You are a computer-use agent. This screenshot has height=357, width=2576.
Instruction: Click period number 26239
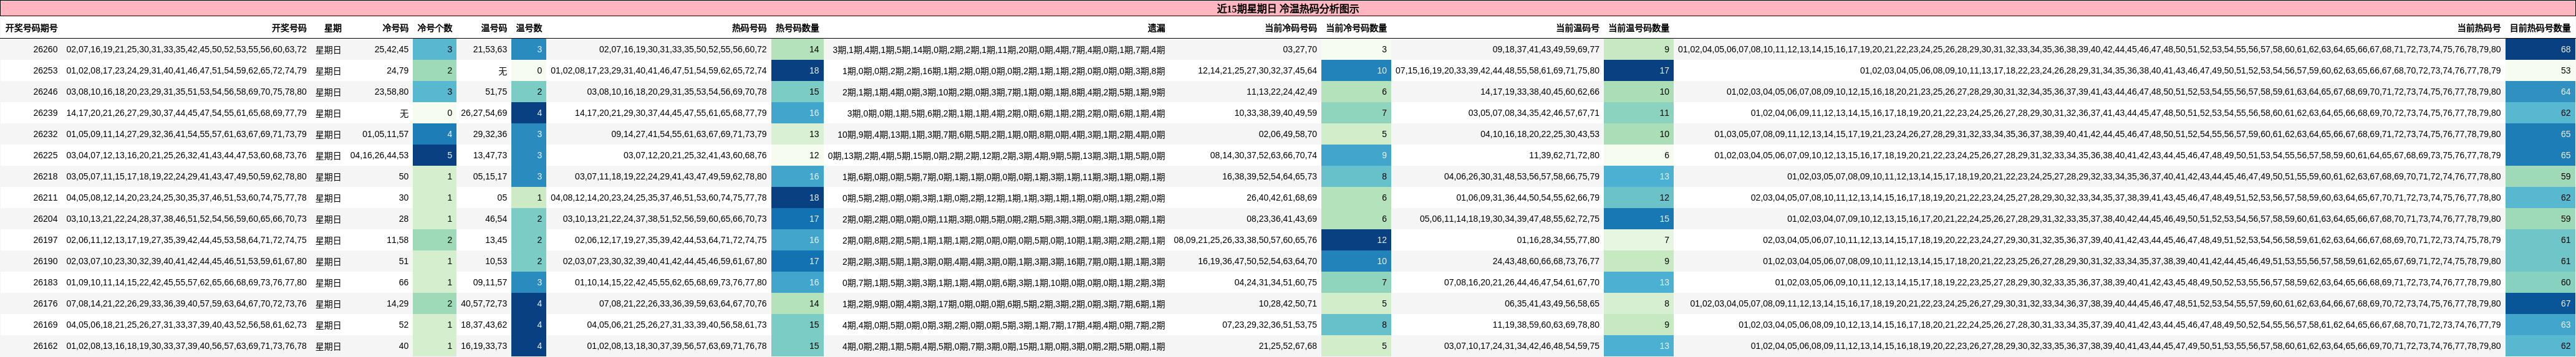click(x=45, y=113)
